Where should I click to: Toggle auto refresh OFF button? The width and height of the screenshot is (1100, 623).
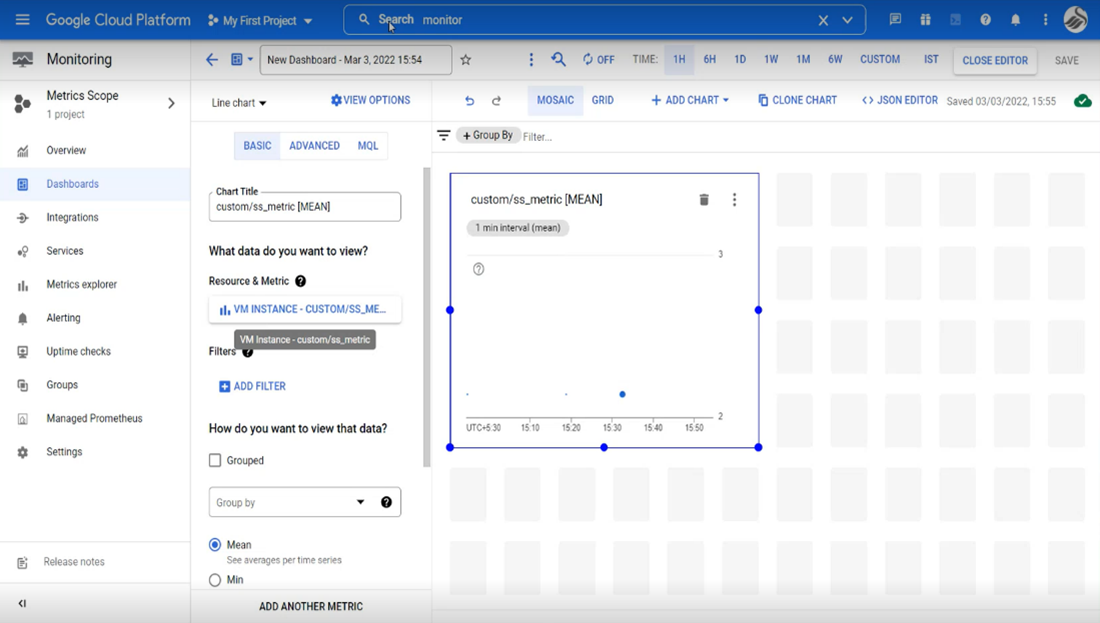[x=598, y=60]
